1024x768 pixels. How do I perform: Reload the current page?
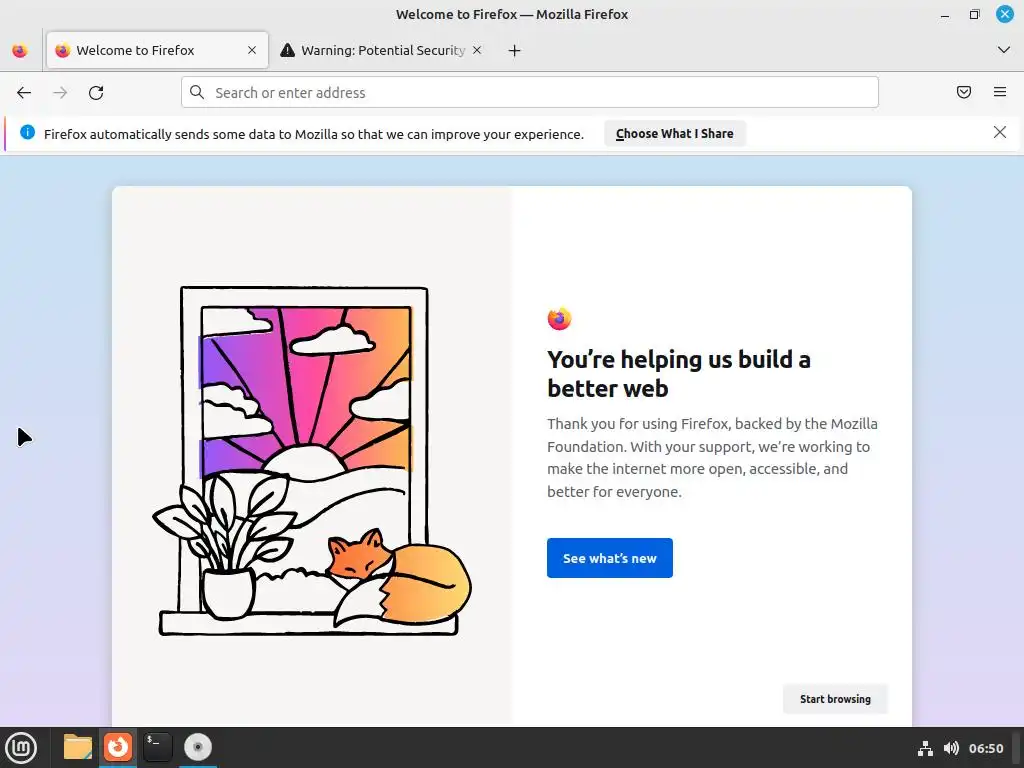pos(96,93)
